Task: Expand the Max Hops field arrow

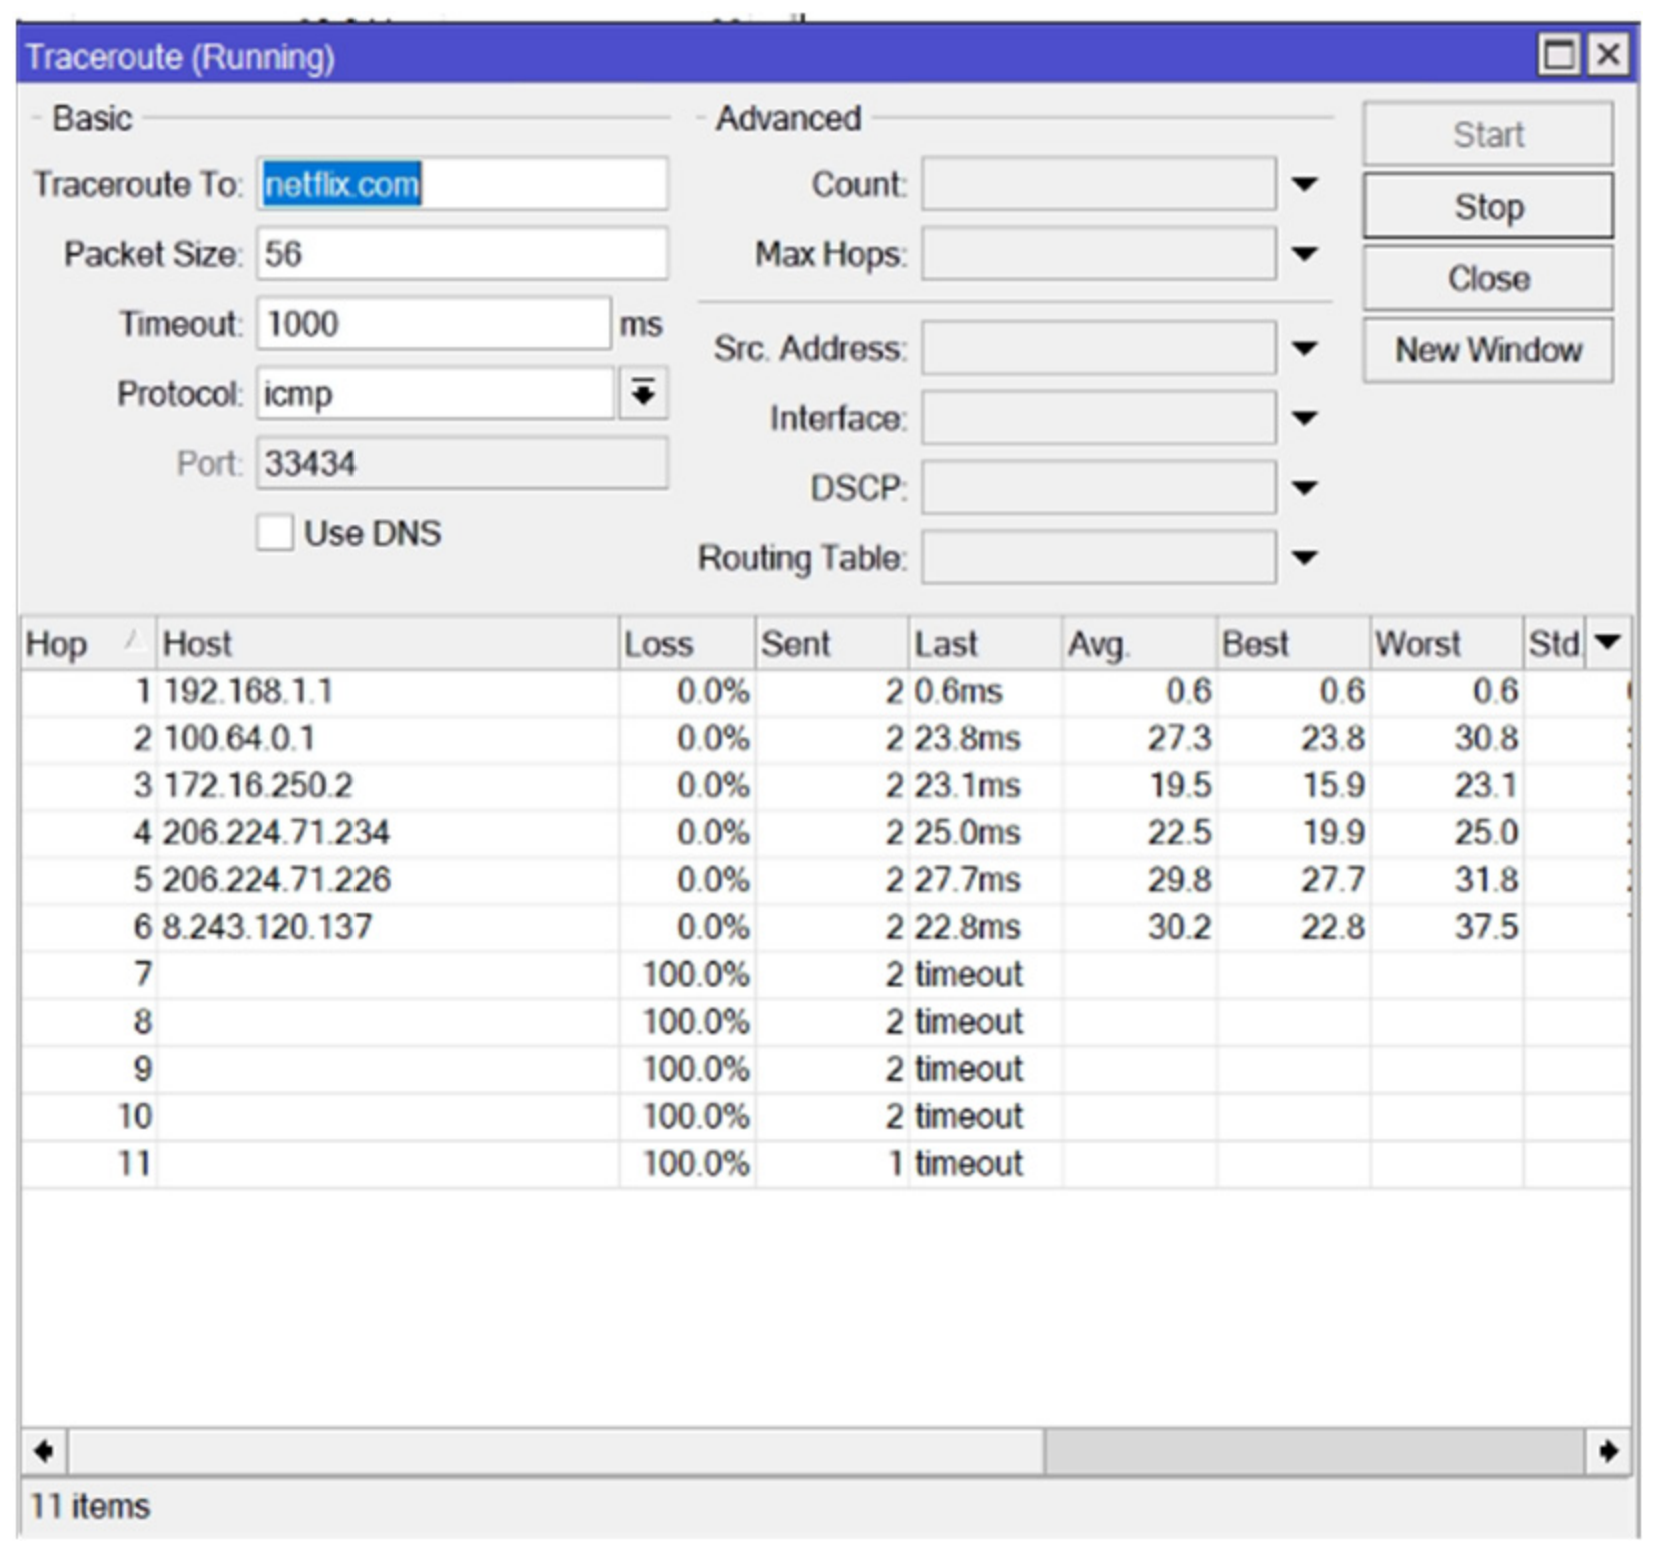Action: [x=1304, y=254]
